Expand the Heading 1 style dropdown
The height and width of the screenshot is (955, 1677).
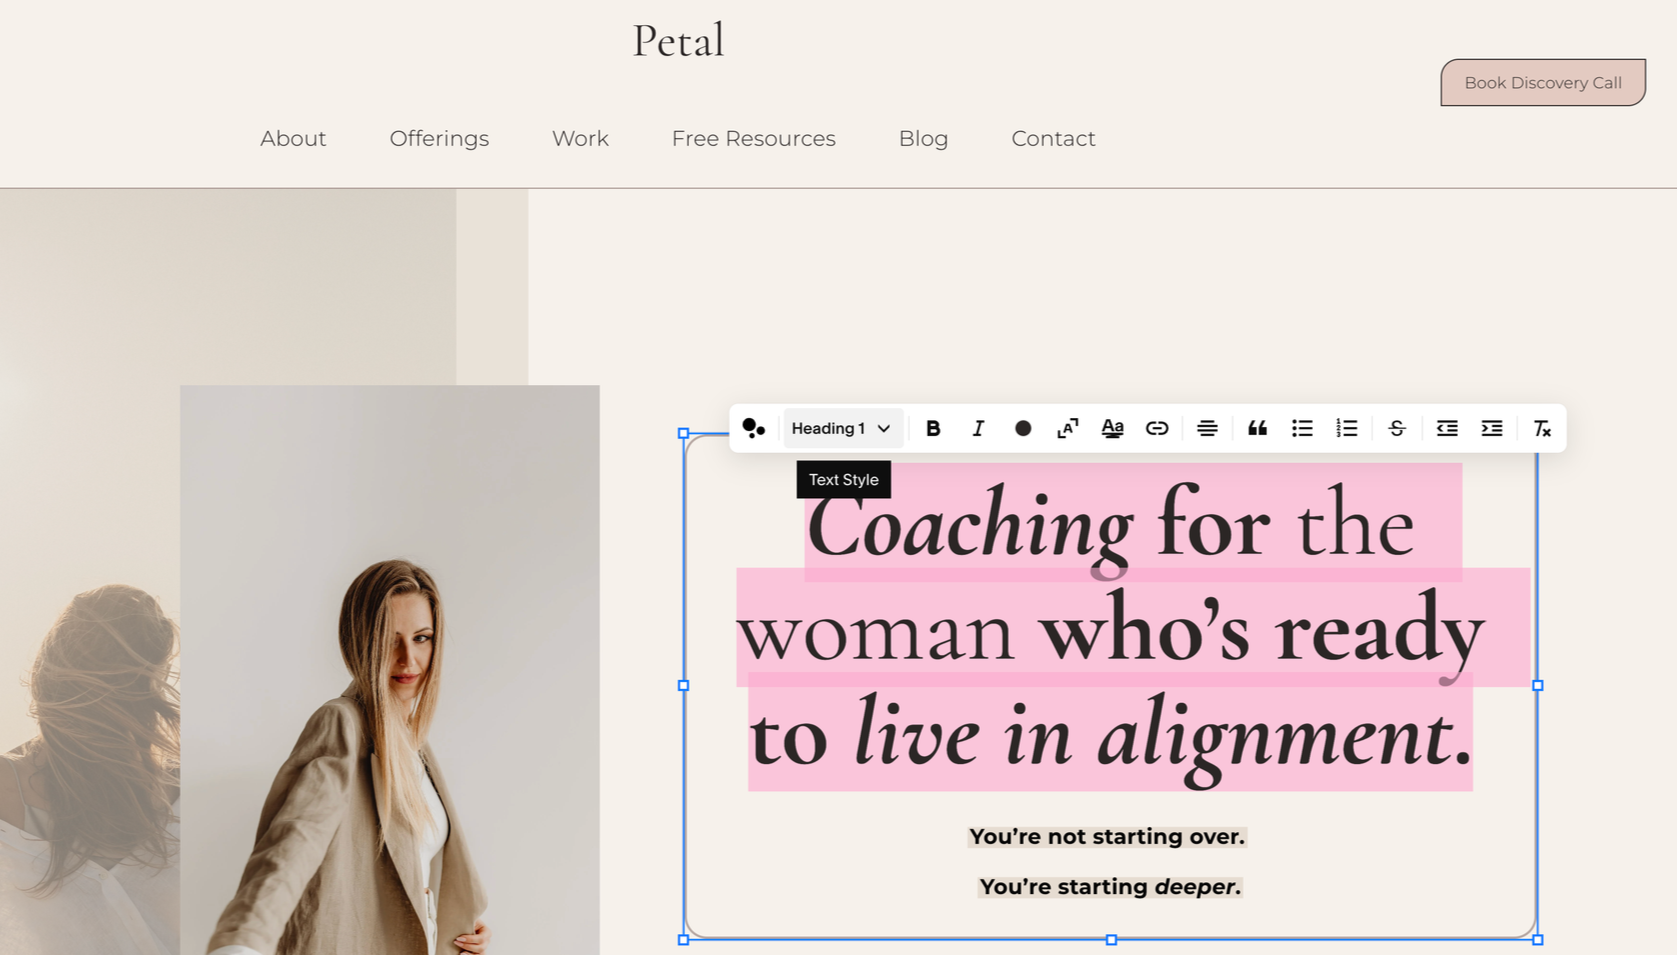(842, 429)
